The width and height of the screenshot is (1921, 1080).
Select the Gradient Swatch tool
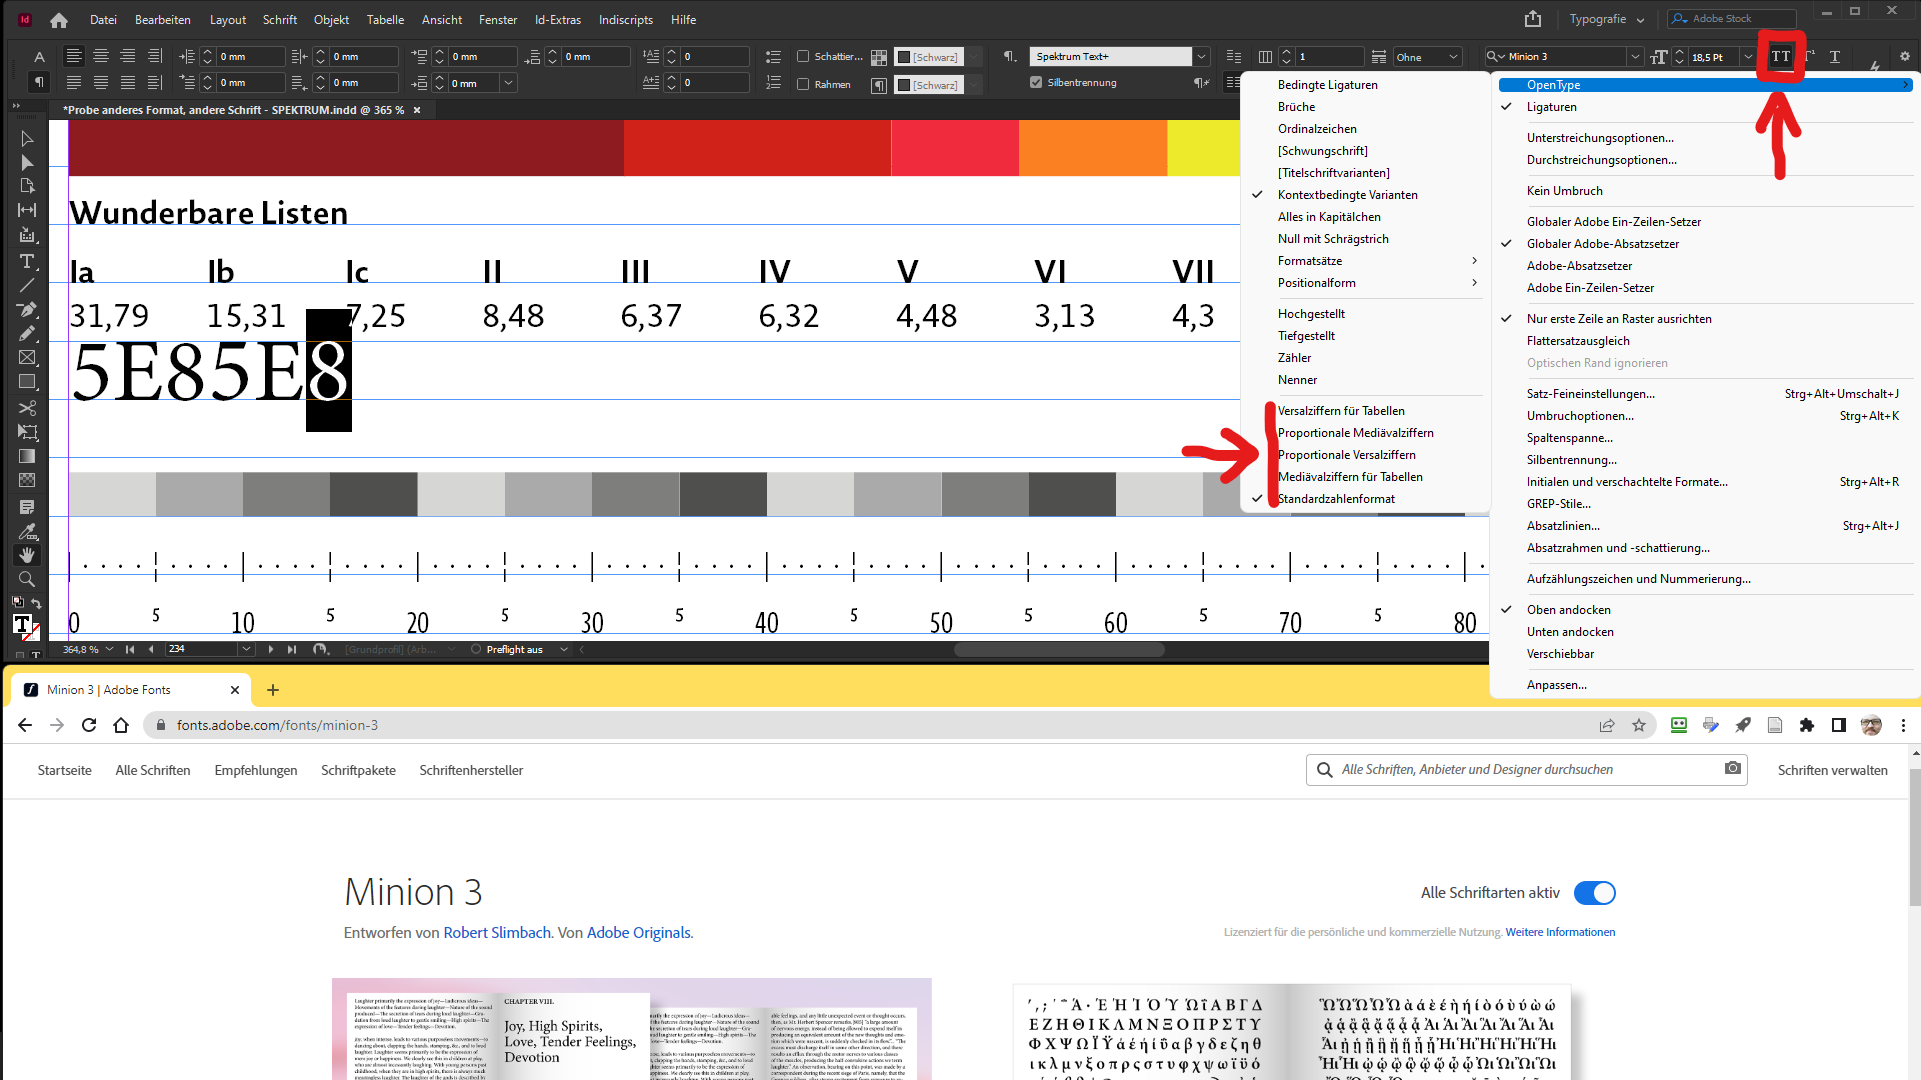(x=27, y=456)
